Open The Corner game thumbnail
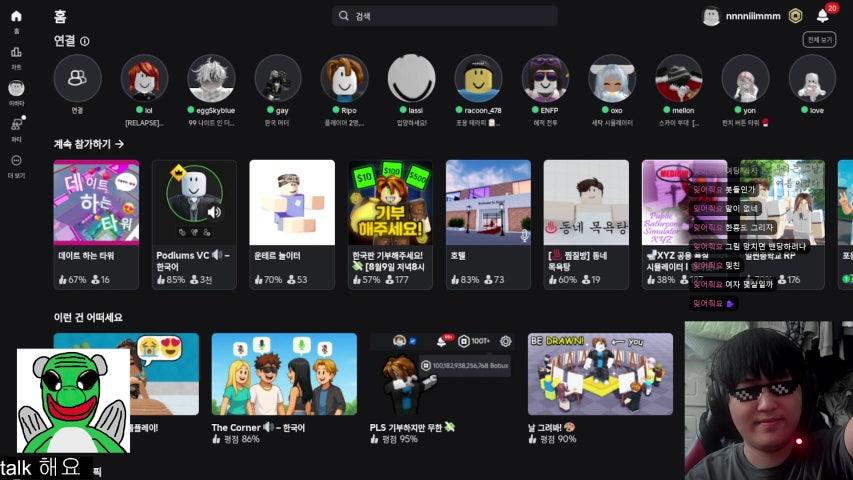Screen dimensions: 853x480 284,374
